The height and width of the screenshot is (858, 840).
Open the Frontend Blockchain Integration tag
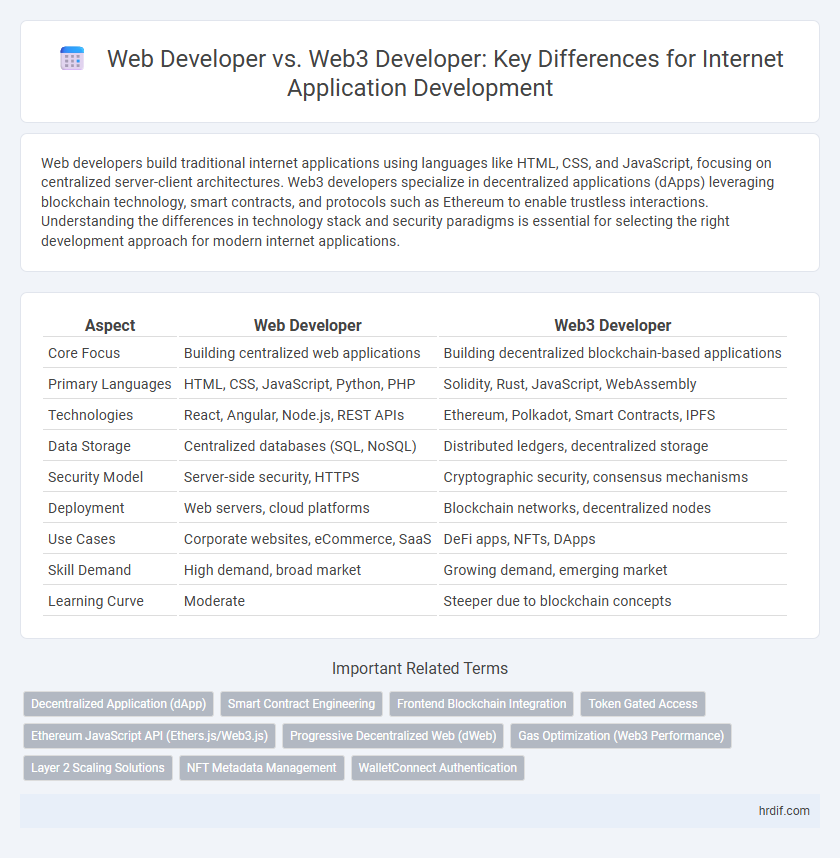(482, 704)
